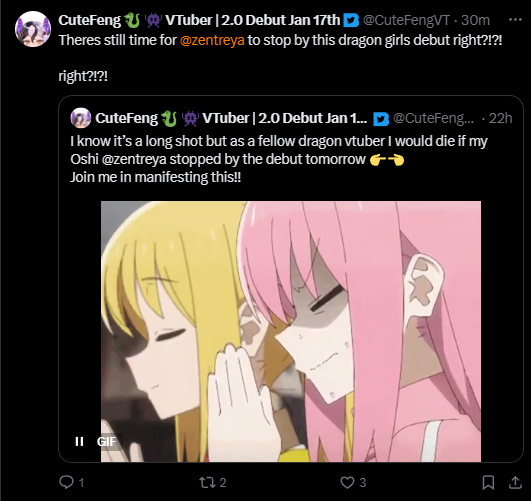
Task: Click the orange @zentreya mention
Action: click(212, 40)
